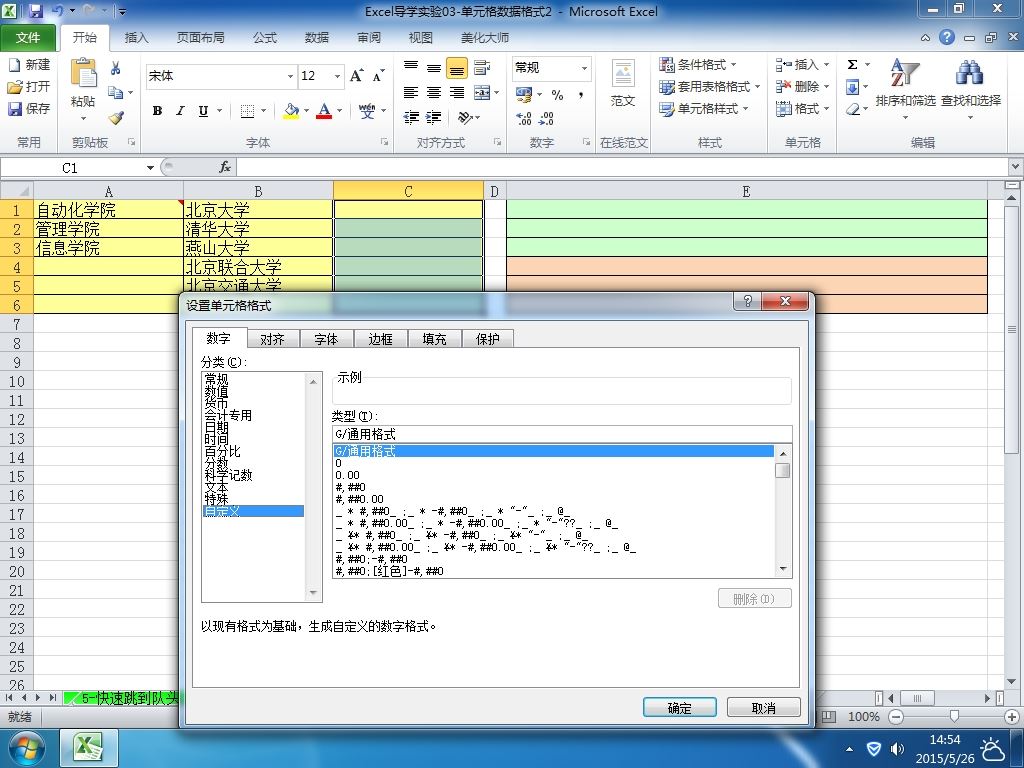Viewport: 1024px width, 768px height.
Task: Click the Sort and Filter (排序和筛选) icon
Action: point(905,72)
